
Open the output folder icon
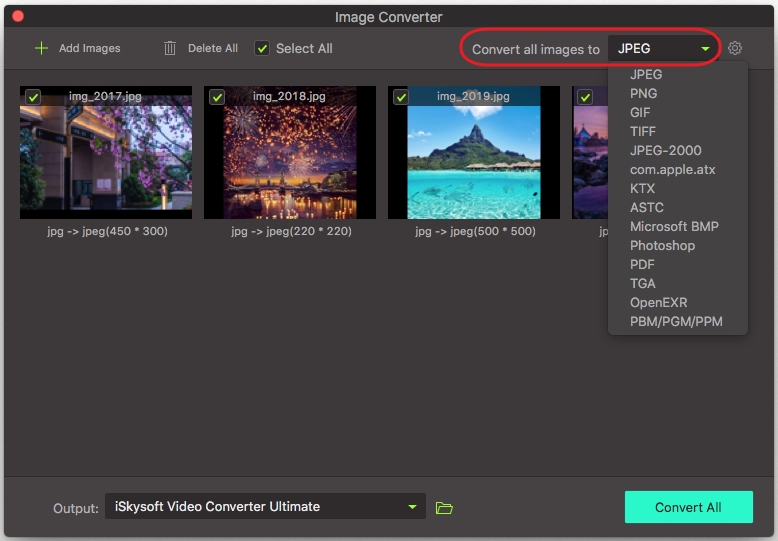(x=445, y=508)
